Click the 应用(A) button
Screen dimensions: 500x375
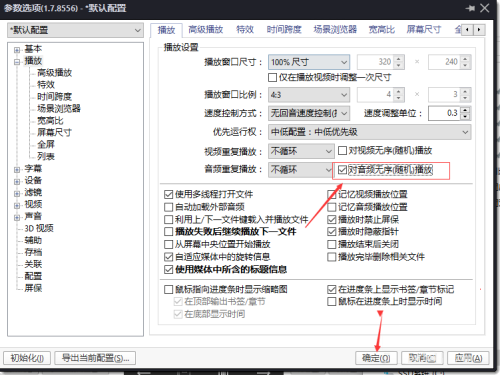(469, 358)
